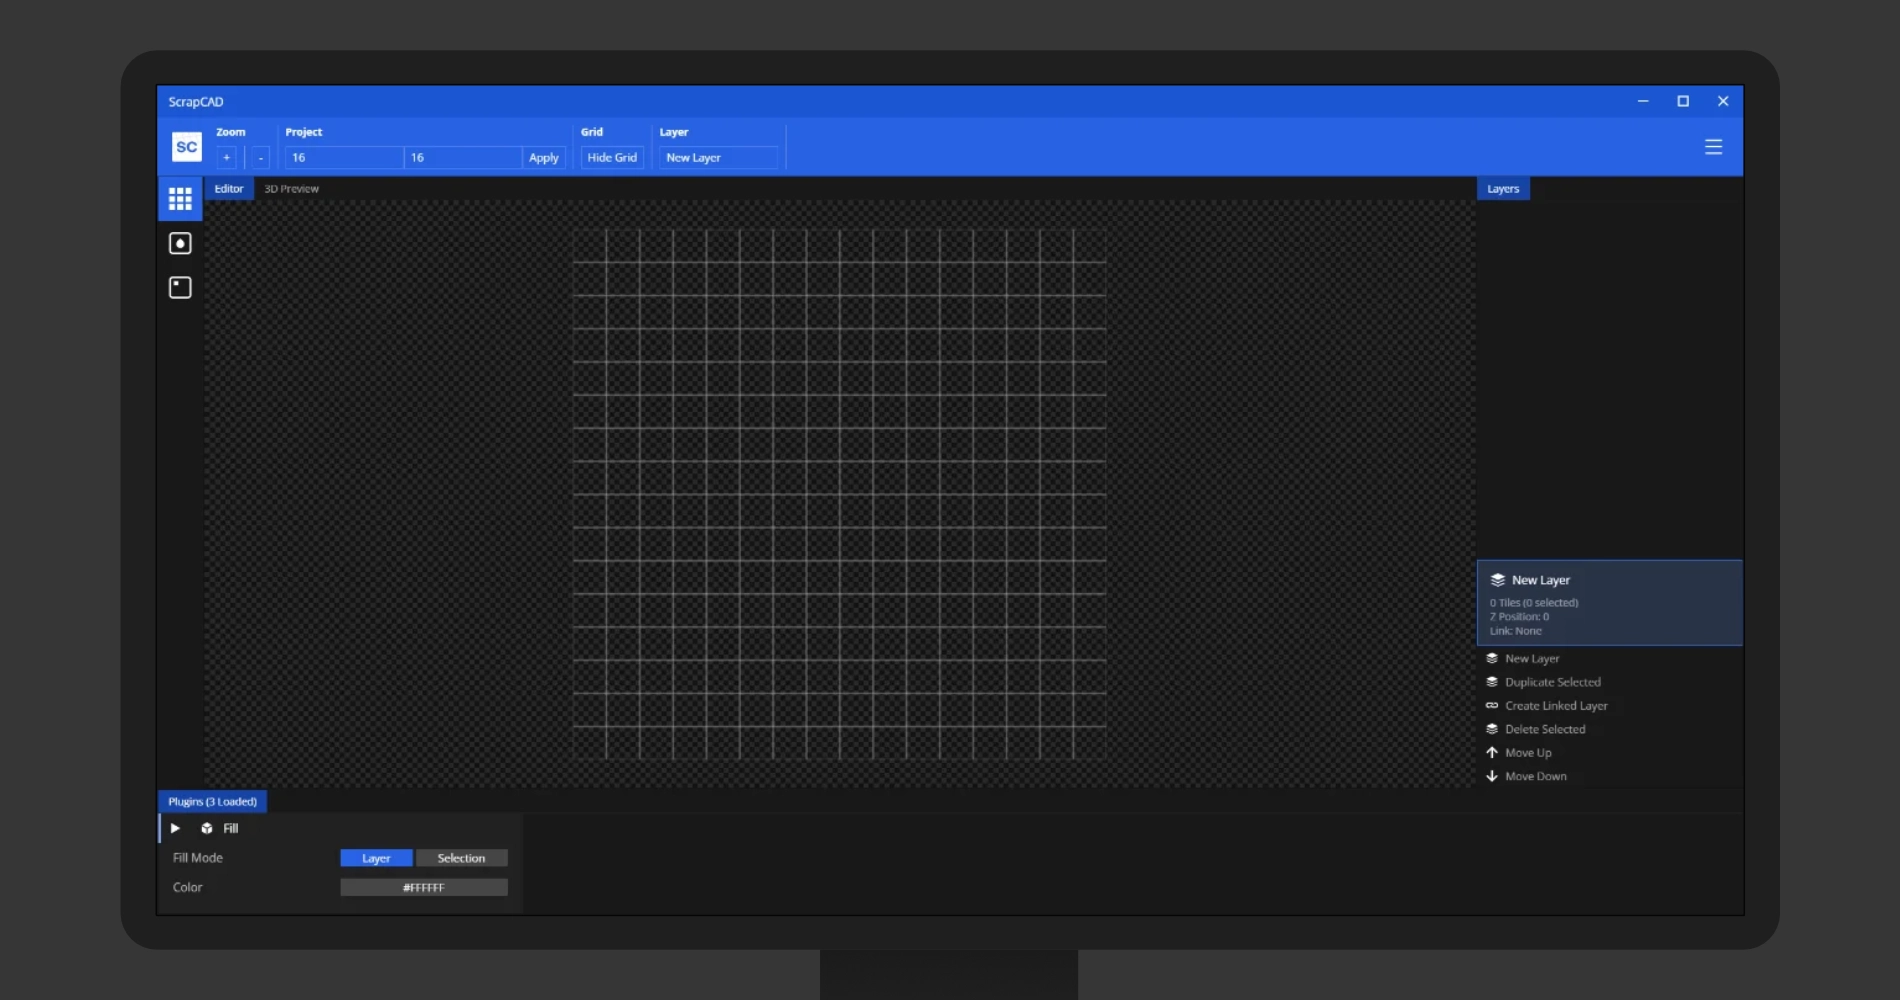Set Fill Mode to Layer
1900x1000 pixels.
(376, 858)
